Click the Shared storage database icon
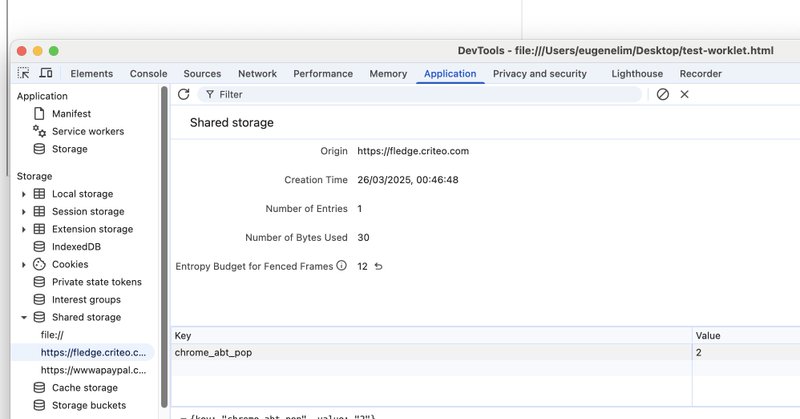This screenshot has height=419, width=800. (39, 317)
